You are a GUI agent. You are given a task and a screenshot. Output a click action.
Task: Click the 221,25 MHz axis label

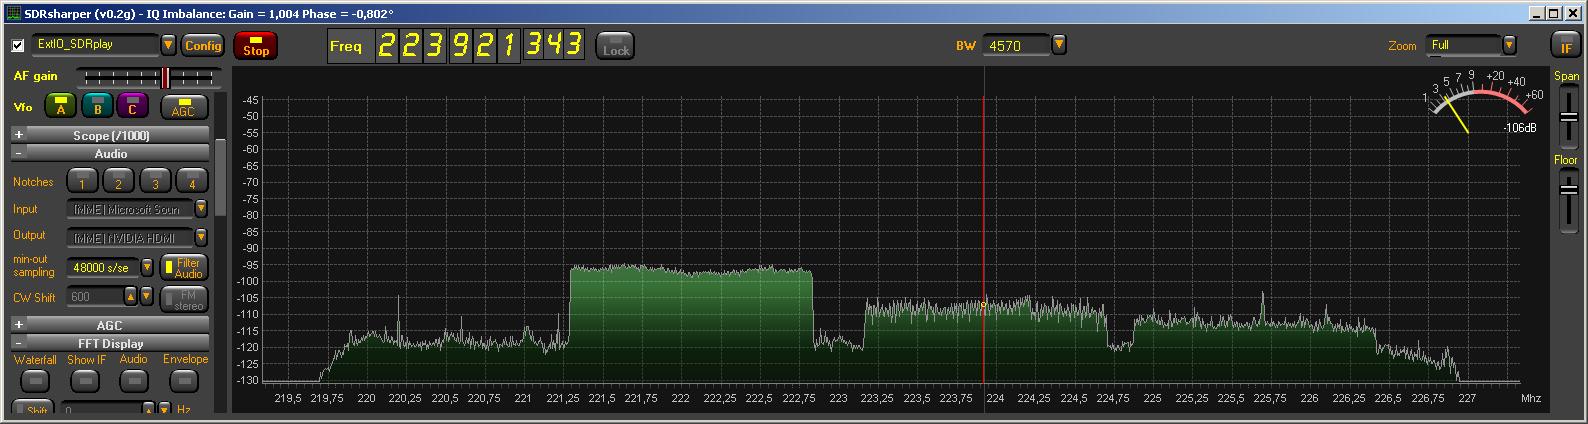point(563,398)
